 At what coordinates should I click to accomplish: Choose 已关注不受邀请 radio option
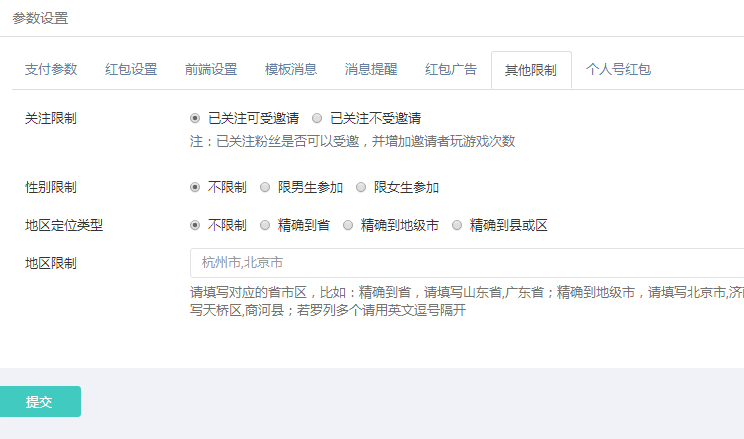pyautogui.click(x=317, y=118)
